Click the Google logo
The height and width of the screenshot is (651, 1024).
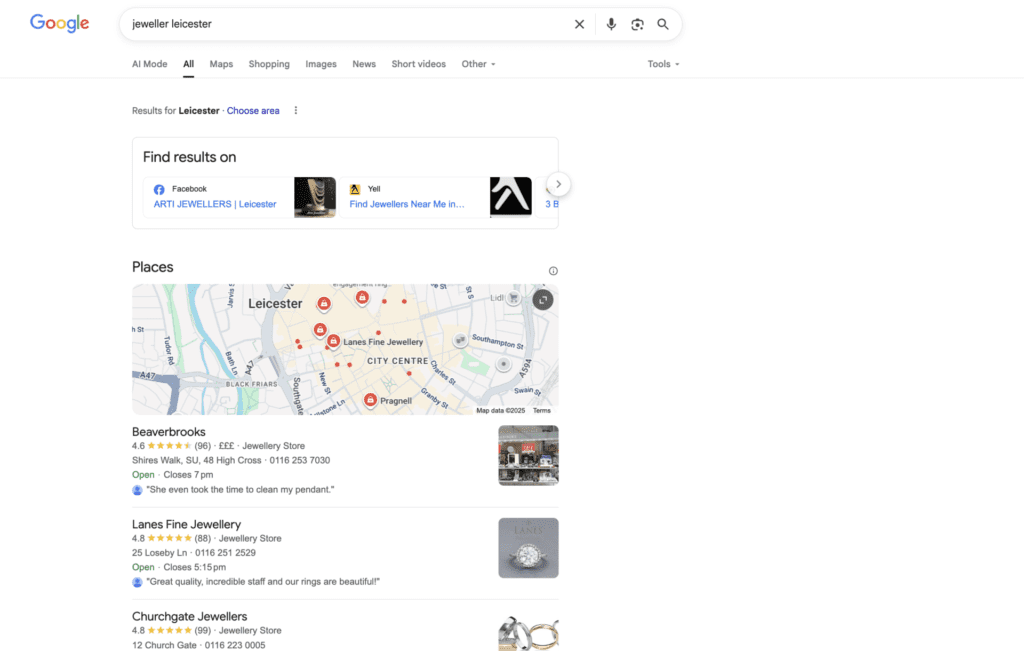click(x=59, y=23)
